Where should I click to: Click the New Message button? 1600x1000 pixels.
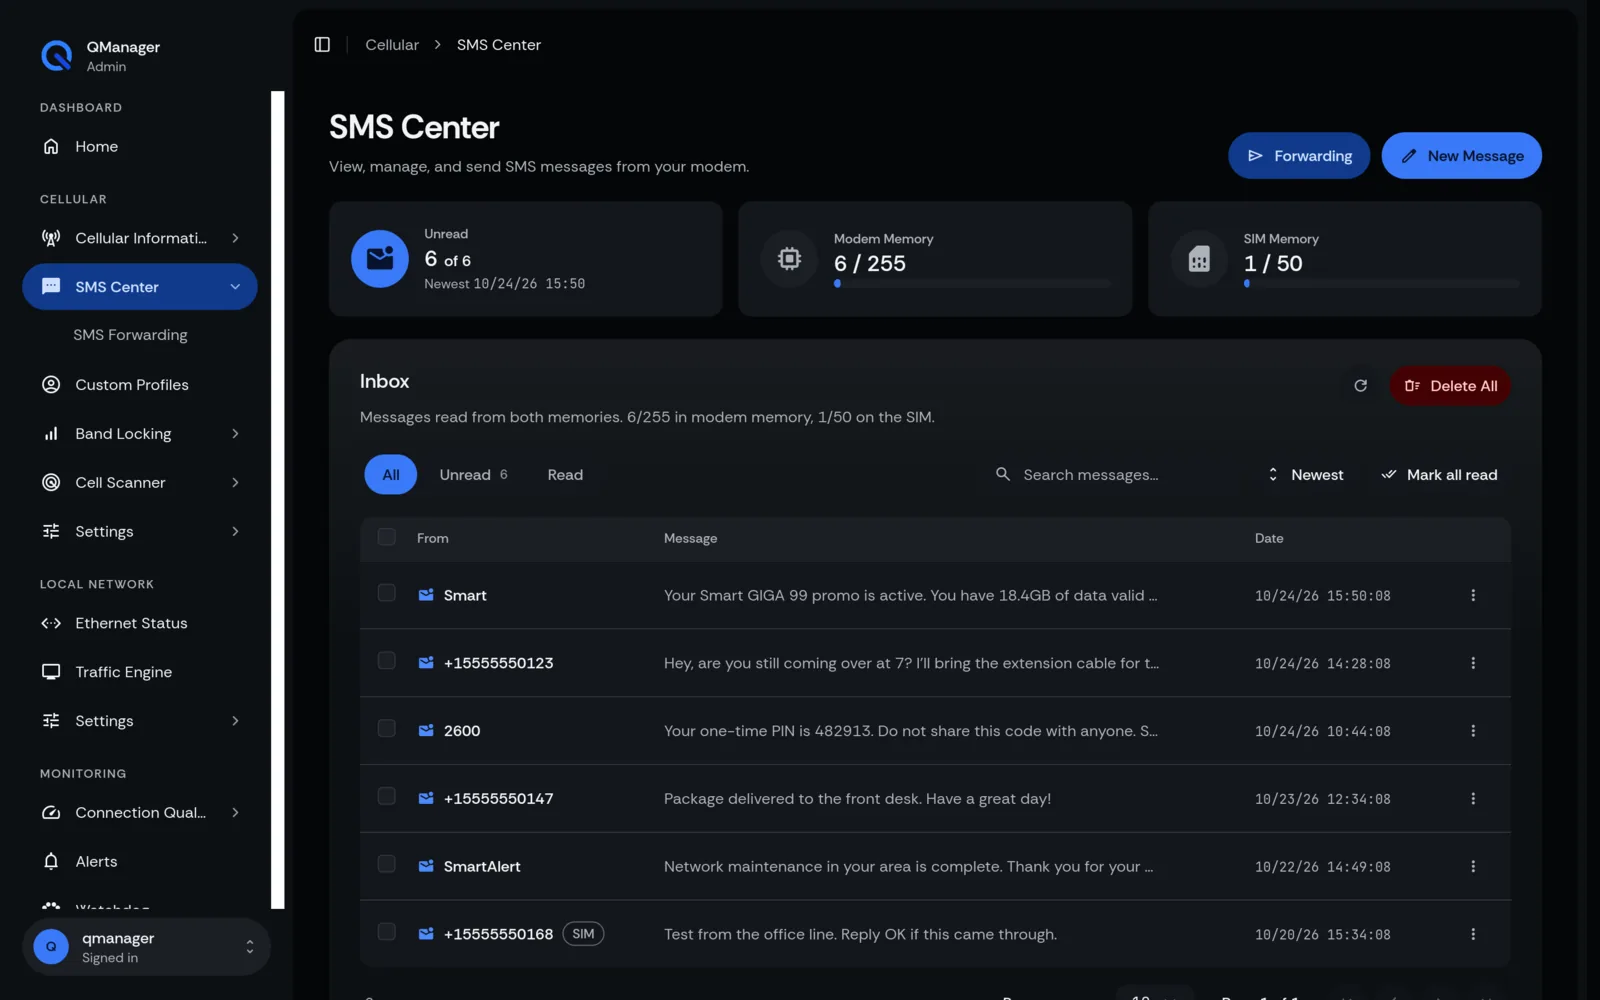pos(1461,156)
